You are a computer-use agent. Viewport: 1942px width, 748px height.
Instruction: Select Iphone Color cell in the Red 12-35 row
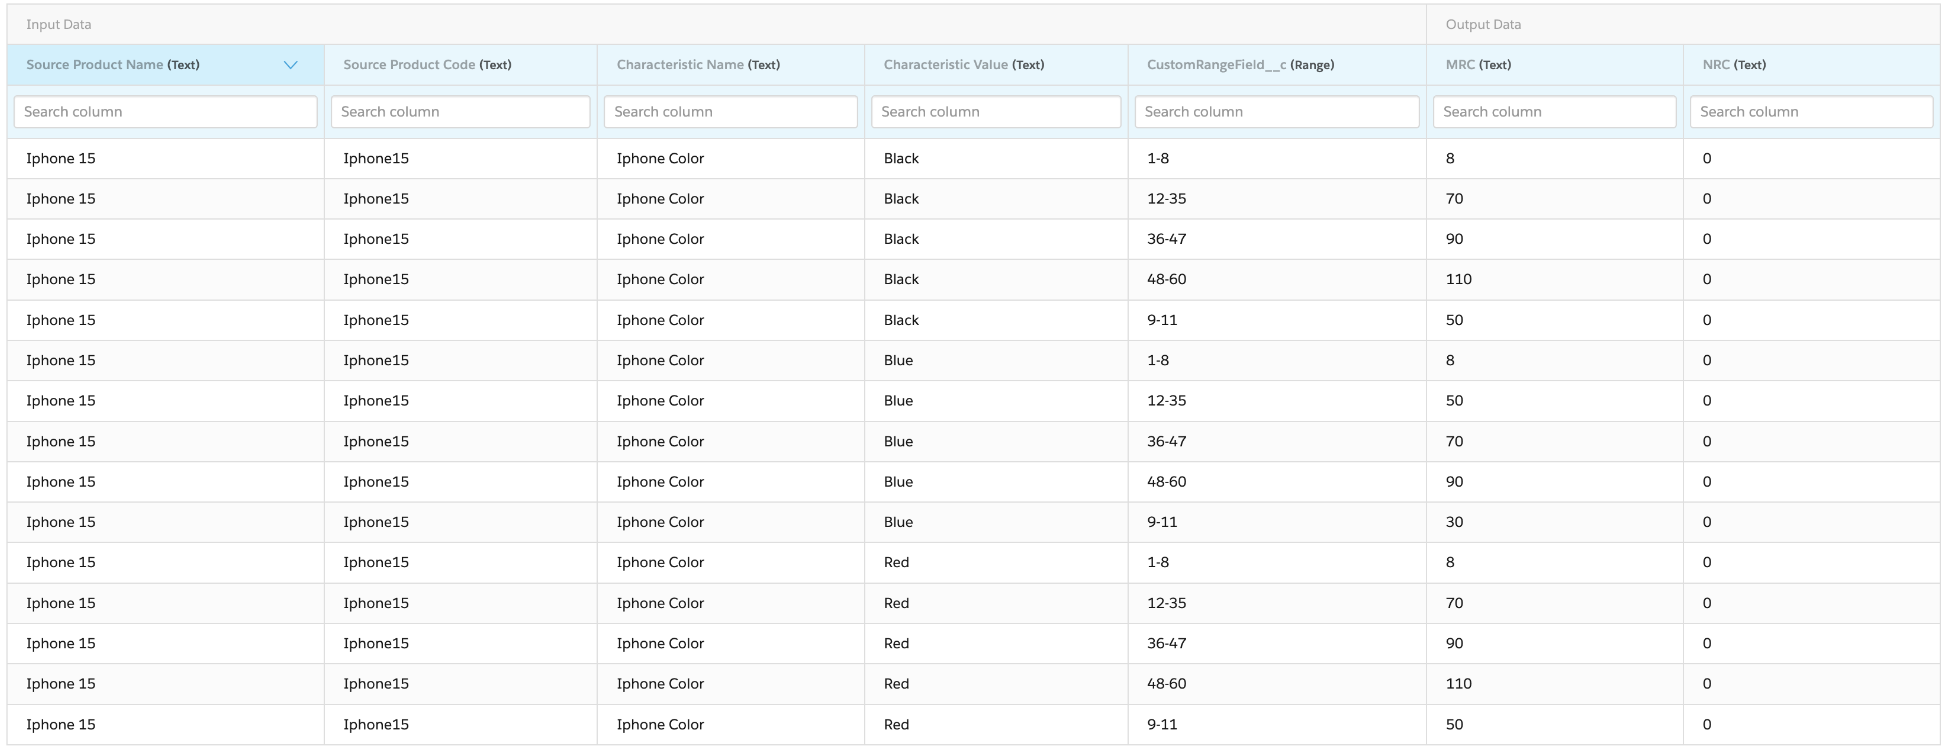[731, 603]
